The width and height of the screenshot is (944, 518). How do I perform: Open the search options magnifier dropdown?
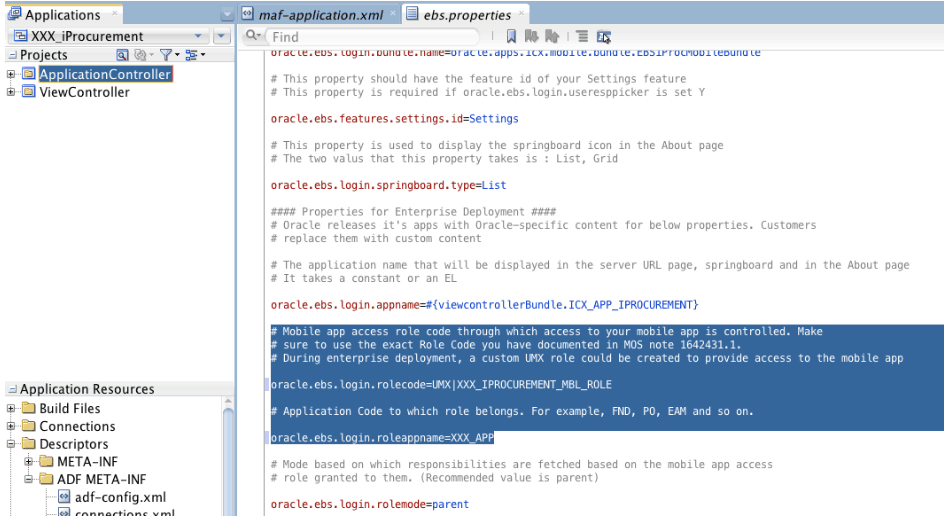point(253,36)
